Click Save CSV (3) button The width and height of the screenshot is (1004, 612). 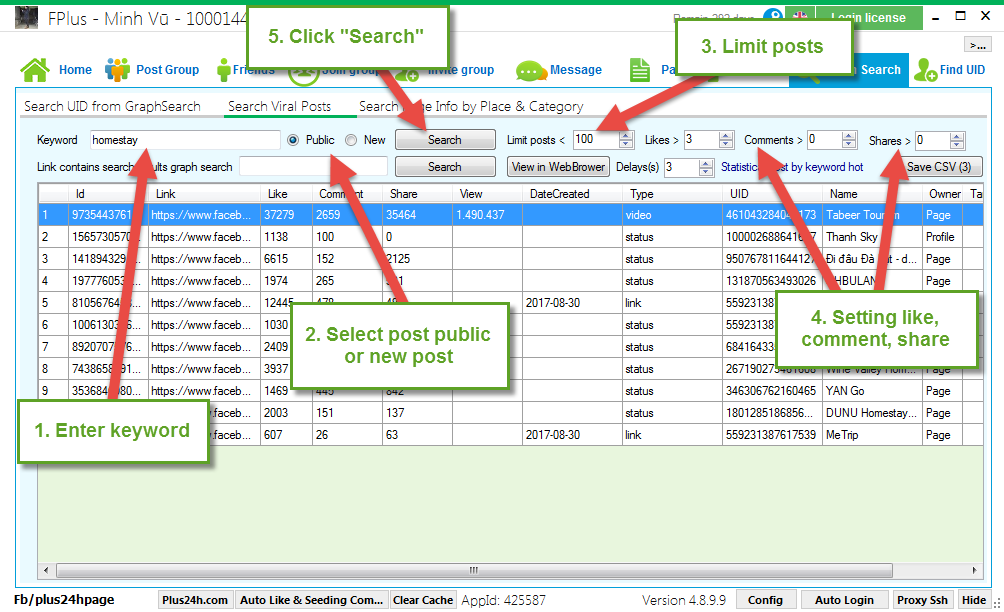tap(939, 166)
